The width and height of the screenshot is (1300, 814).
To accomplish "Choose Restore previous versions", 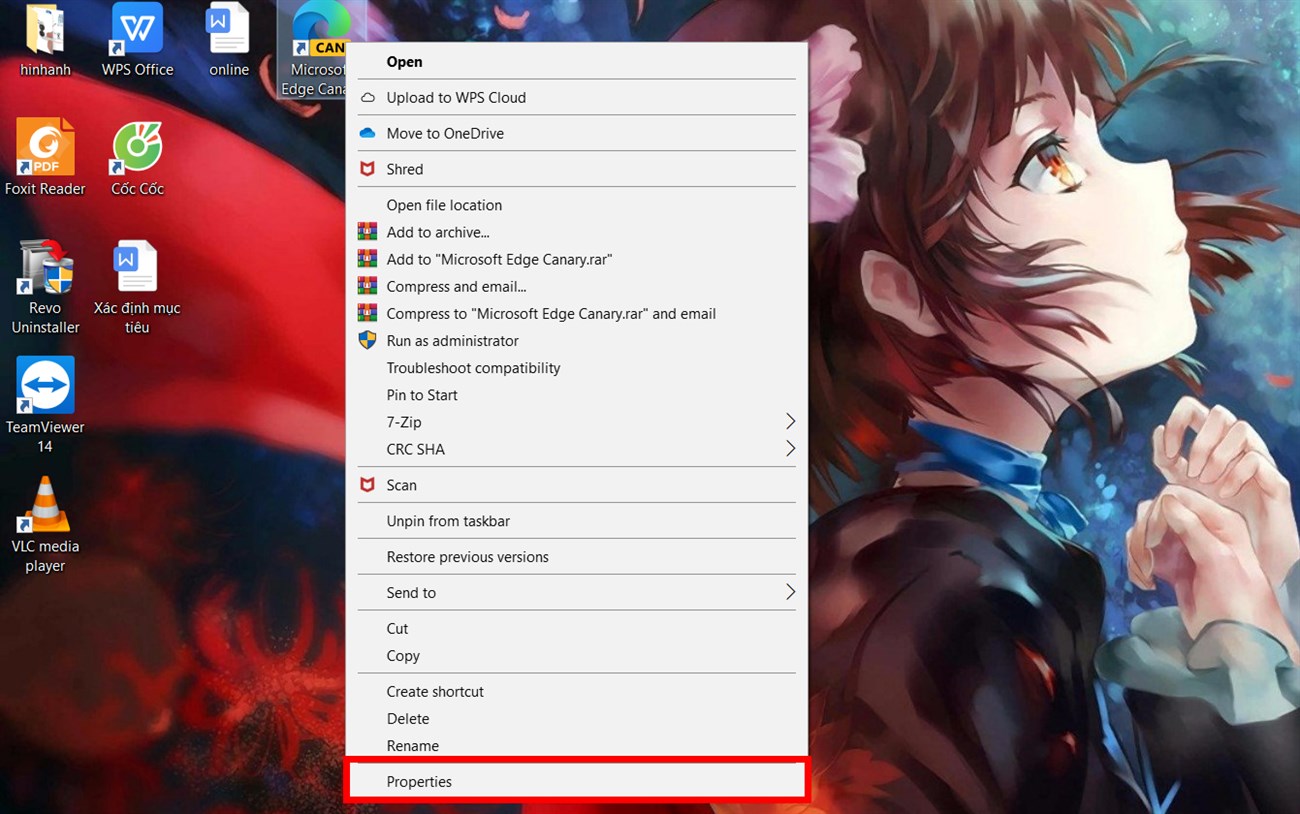I will coord(576,557).
